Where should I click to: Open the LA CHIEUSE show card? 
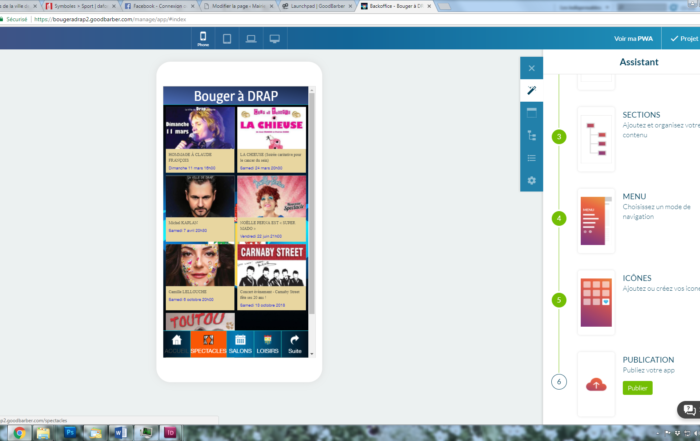point(271,139)
